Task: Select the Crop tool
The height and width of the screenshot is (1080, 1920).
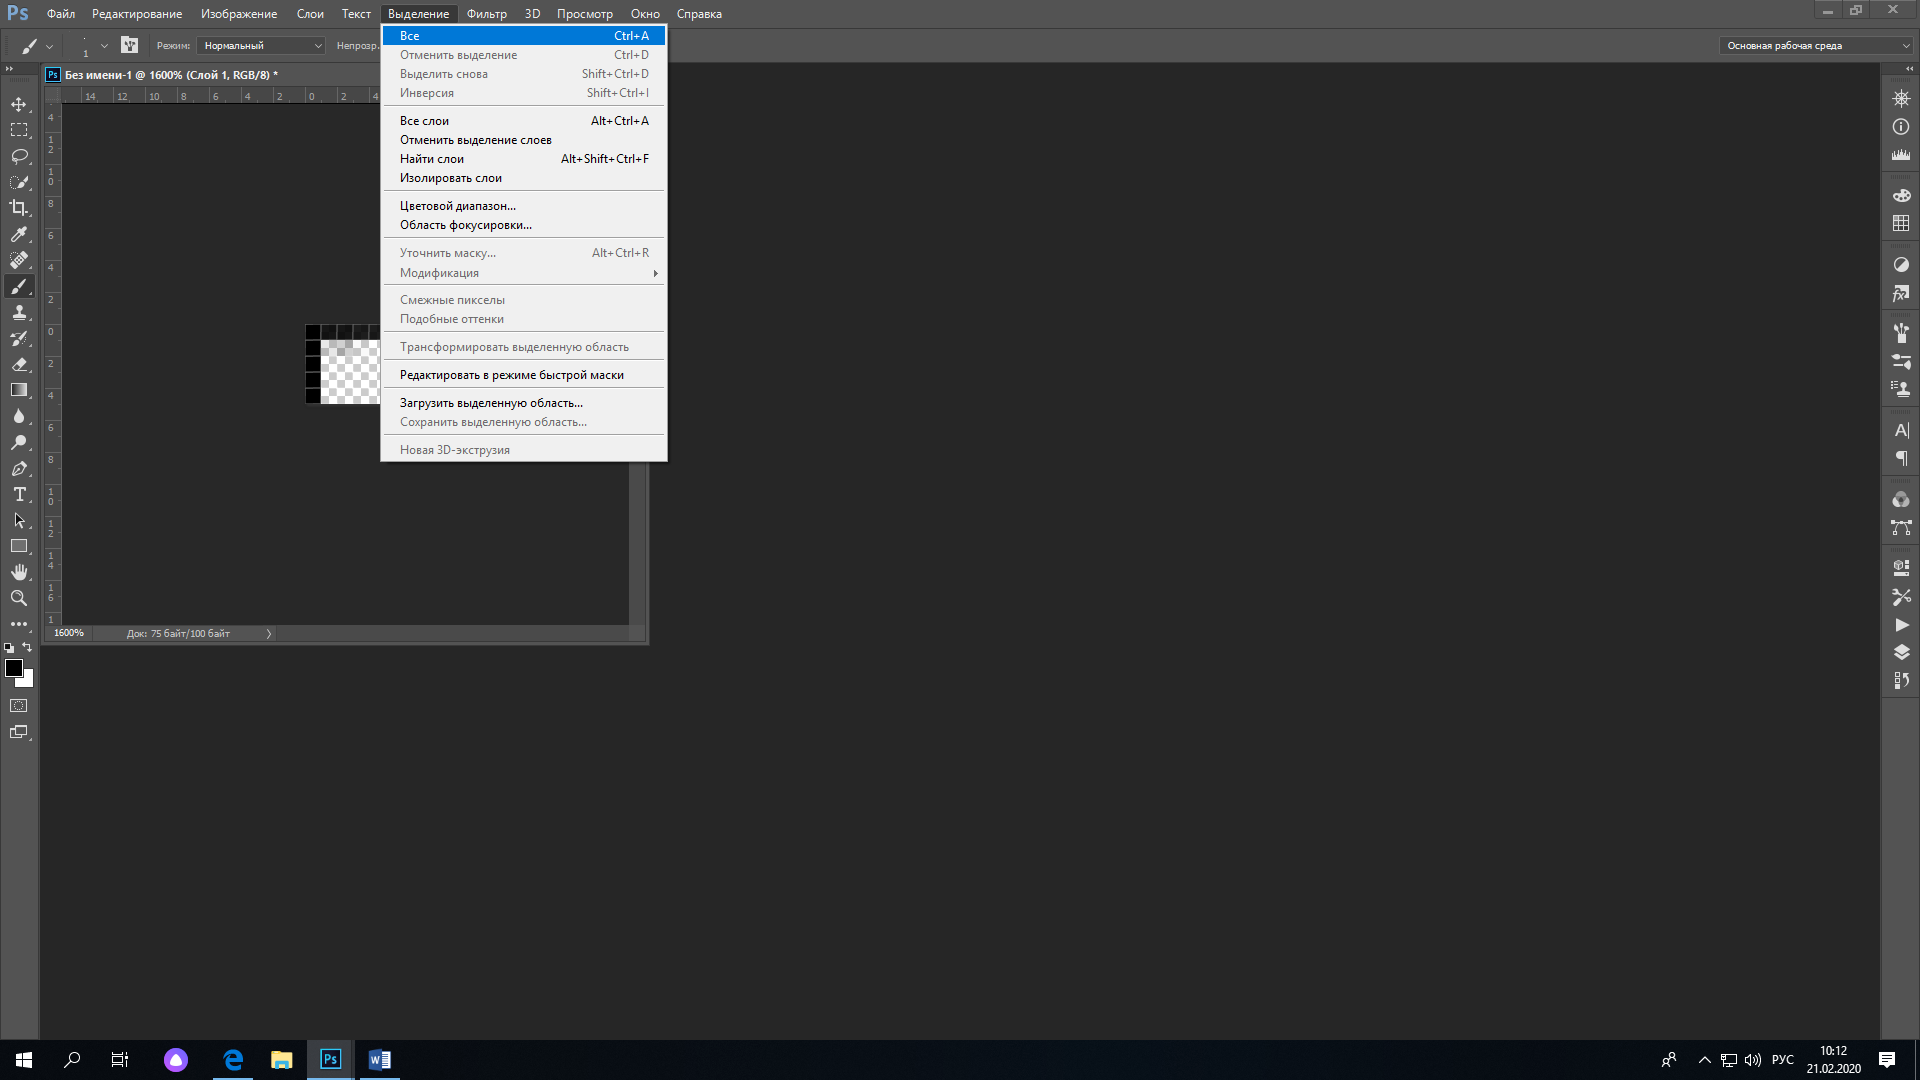Action: pyautogui.click(x=19, y=208)
